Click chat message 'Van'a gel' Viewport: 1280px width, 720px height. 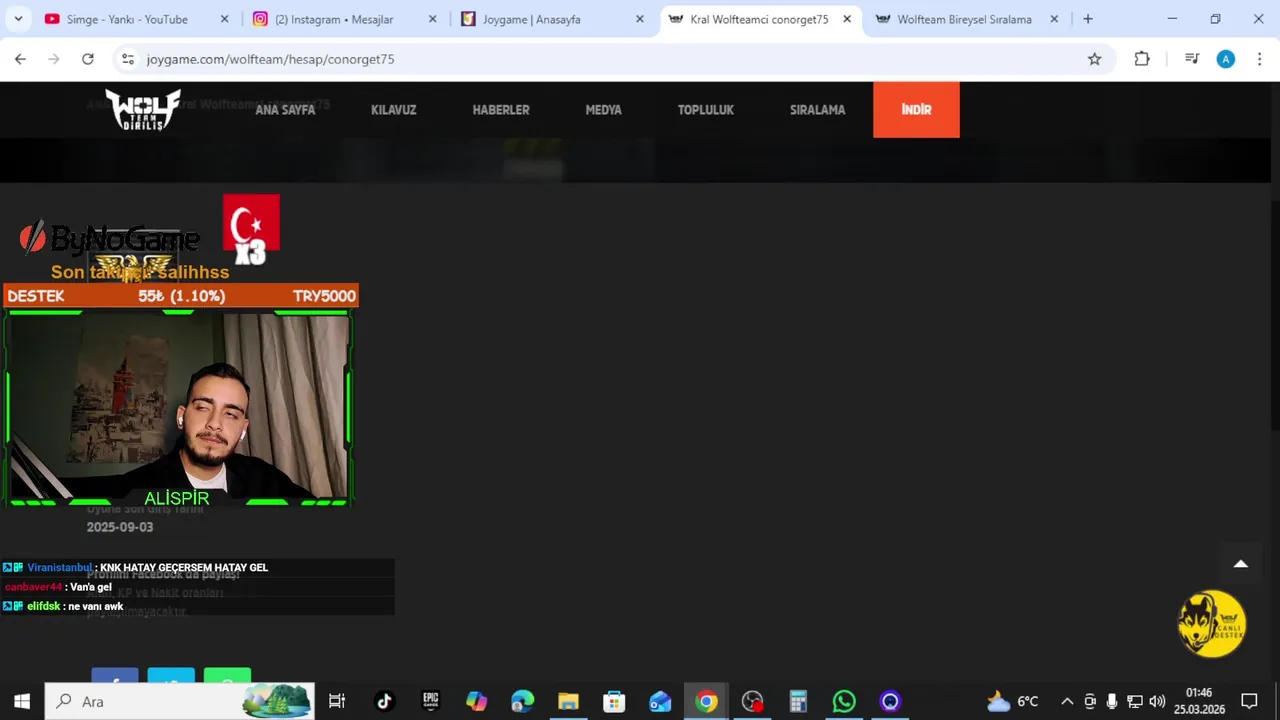58,587
